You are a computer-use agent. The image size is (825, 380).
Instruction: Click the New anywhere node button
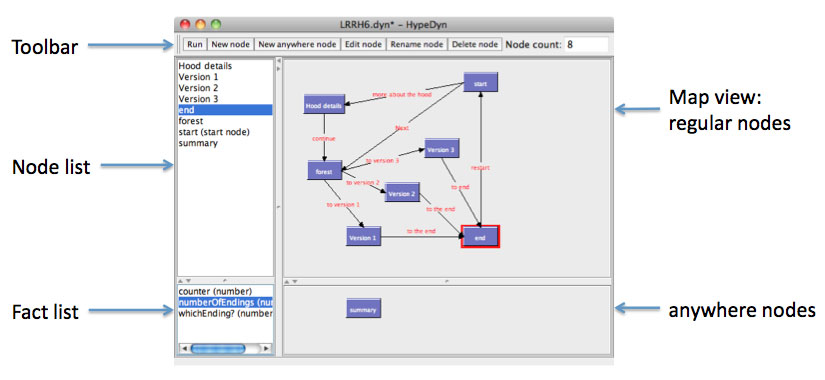point(297,45)
